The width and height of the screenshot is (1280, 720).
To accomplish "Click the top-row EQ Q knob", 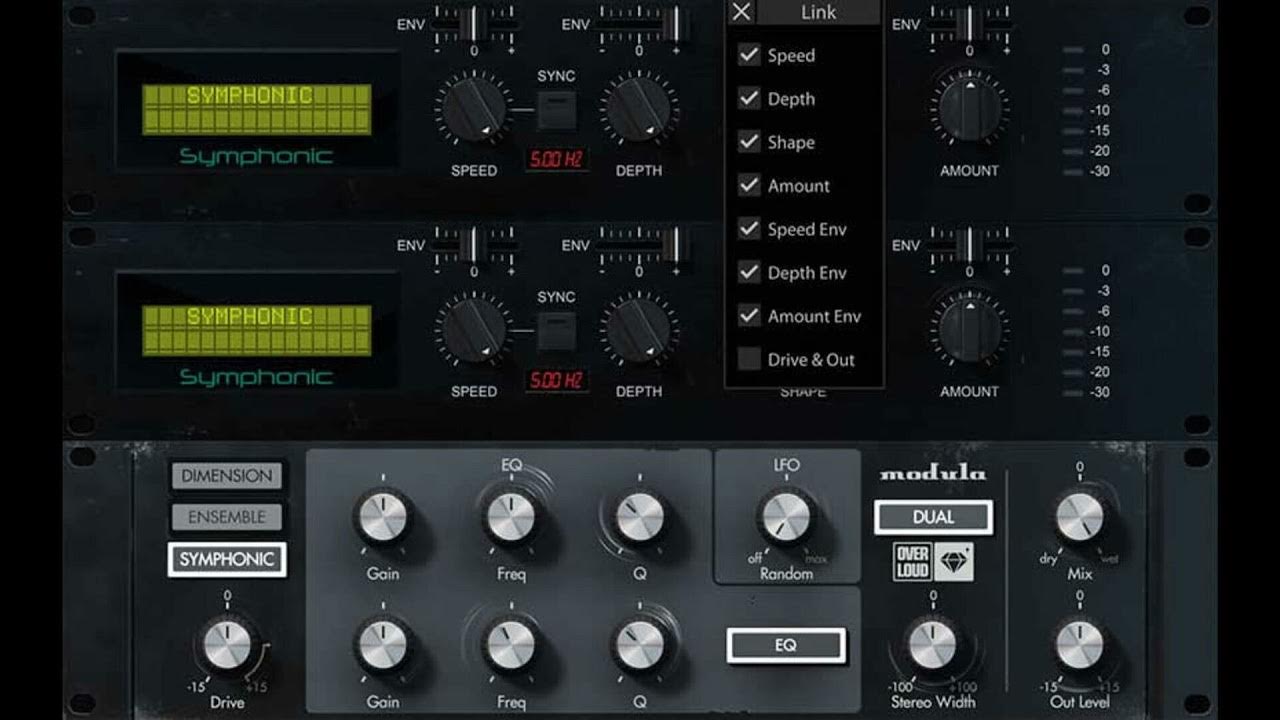I will pos(639,517).
